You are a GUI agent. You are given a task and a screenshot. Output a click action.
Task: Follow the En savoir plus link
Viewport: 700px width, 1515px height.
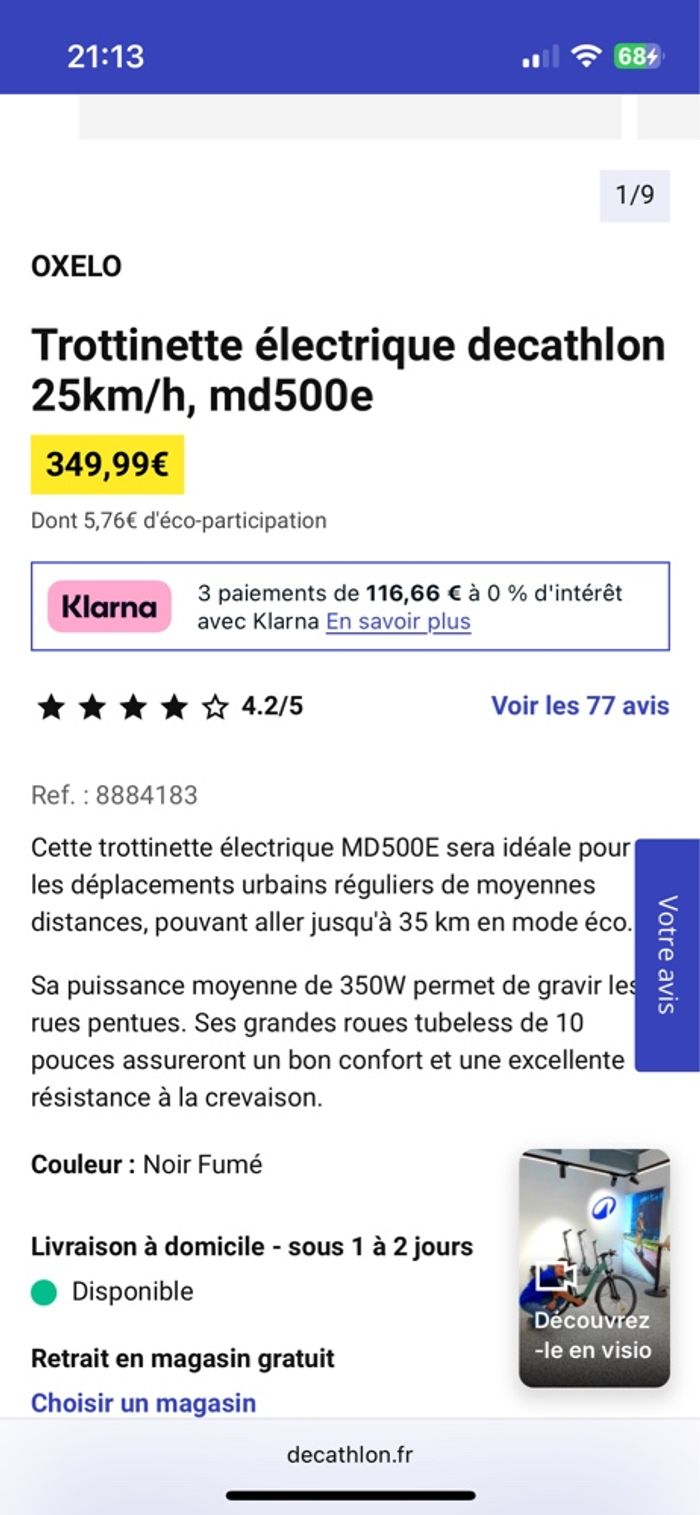point(399,621)
